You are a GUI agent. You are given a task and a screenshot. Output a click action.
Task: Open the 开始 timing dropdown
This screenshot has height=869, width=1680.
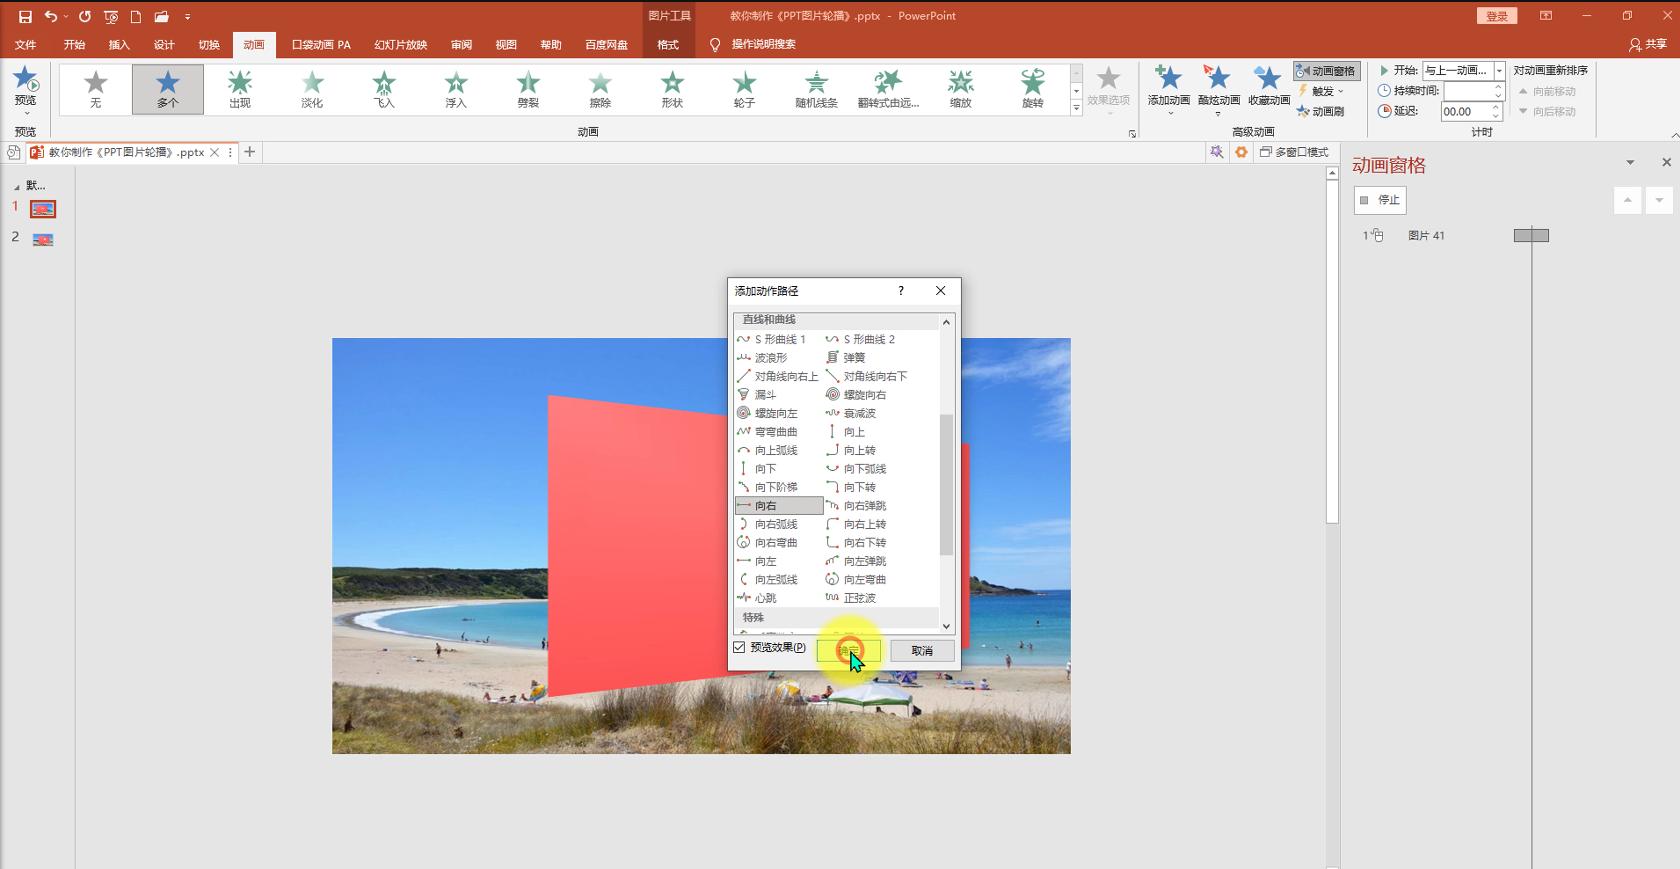click(1499, 71)
